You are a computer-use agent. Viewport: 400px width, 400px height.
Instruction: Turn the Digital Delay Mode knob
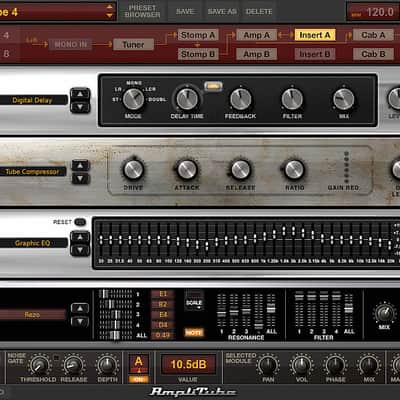click(133, 99)
